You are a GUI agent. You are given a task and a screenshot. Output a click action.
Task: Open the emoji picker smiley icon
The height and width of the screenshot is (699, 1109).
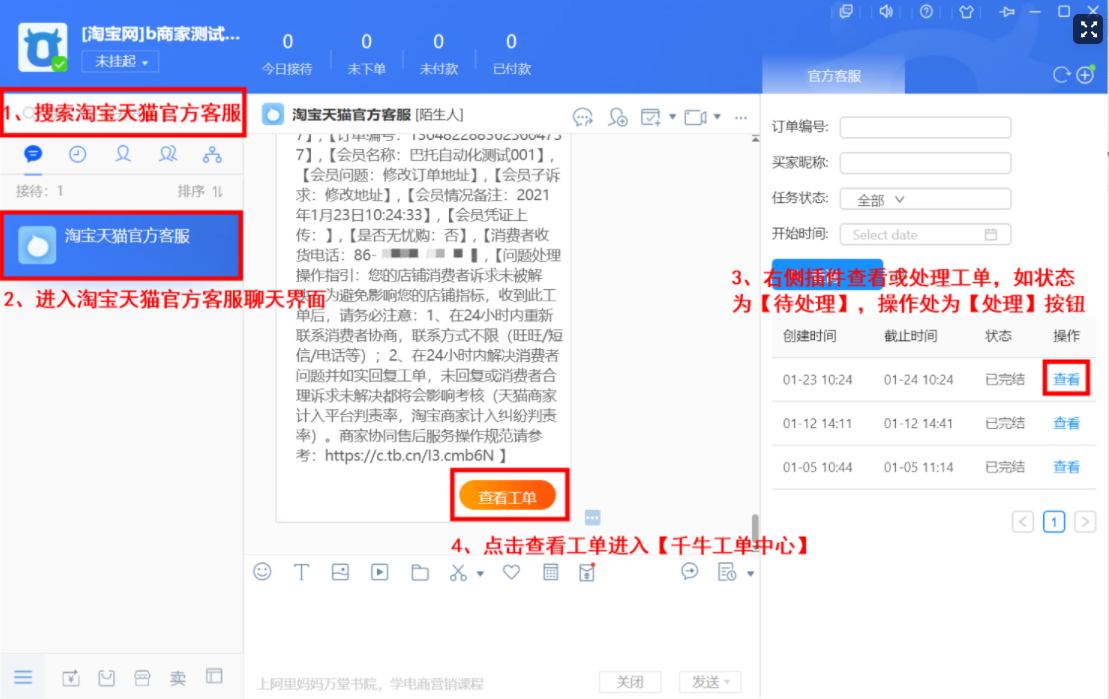coord(262,572)
